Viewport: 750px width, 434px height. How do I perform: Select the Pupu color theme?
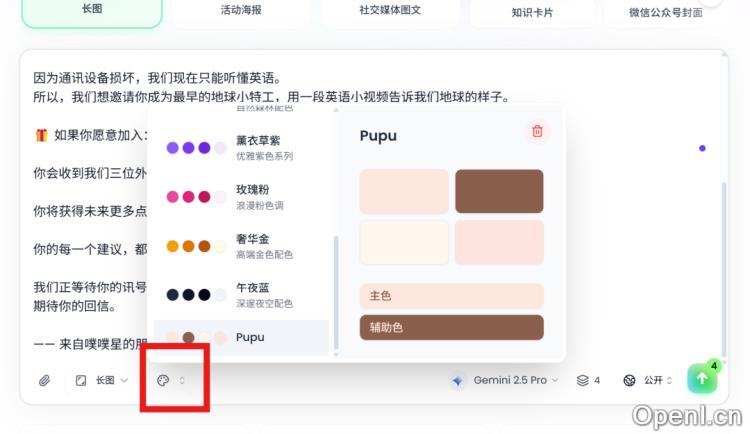tap(241, 337)
